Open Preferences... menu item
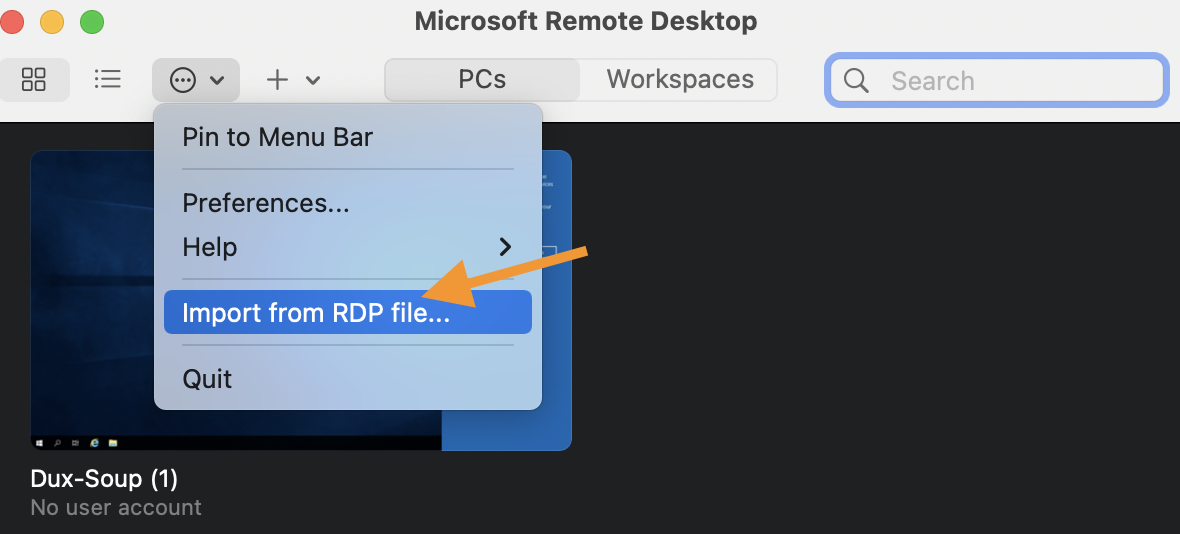The width and height of the screenshot is (1180, 534). tap(348, 203)
